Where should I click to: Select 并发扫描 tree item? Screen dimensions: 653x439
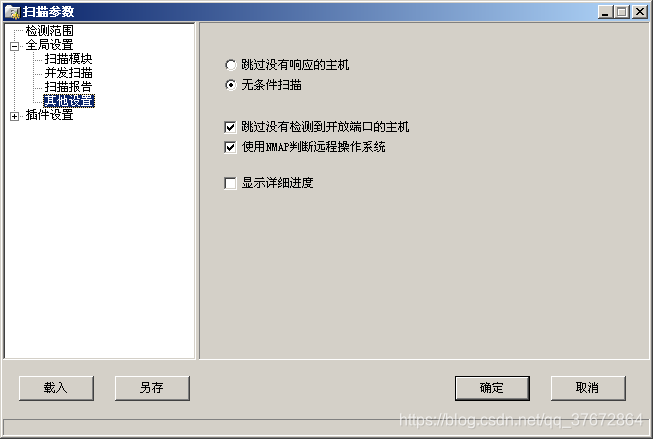(68, 73)
